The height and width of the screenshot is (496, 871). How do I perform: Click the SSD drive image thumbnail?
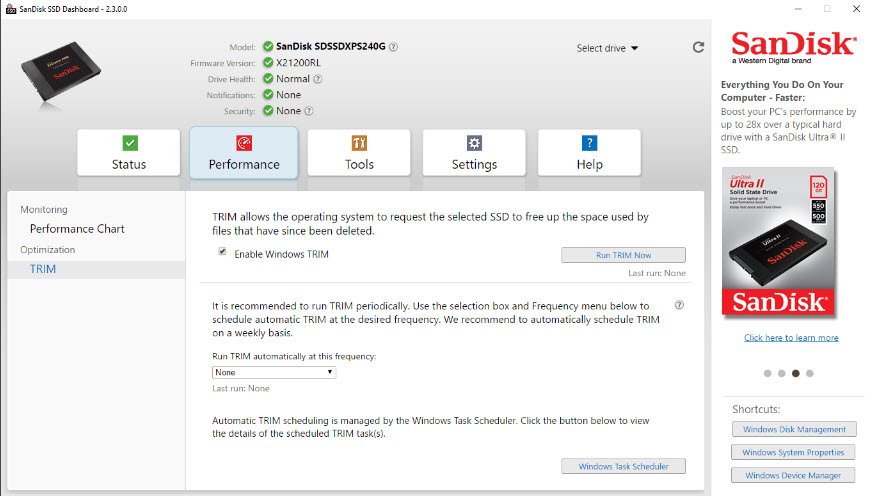(x=61, y=71)
